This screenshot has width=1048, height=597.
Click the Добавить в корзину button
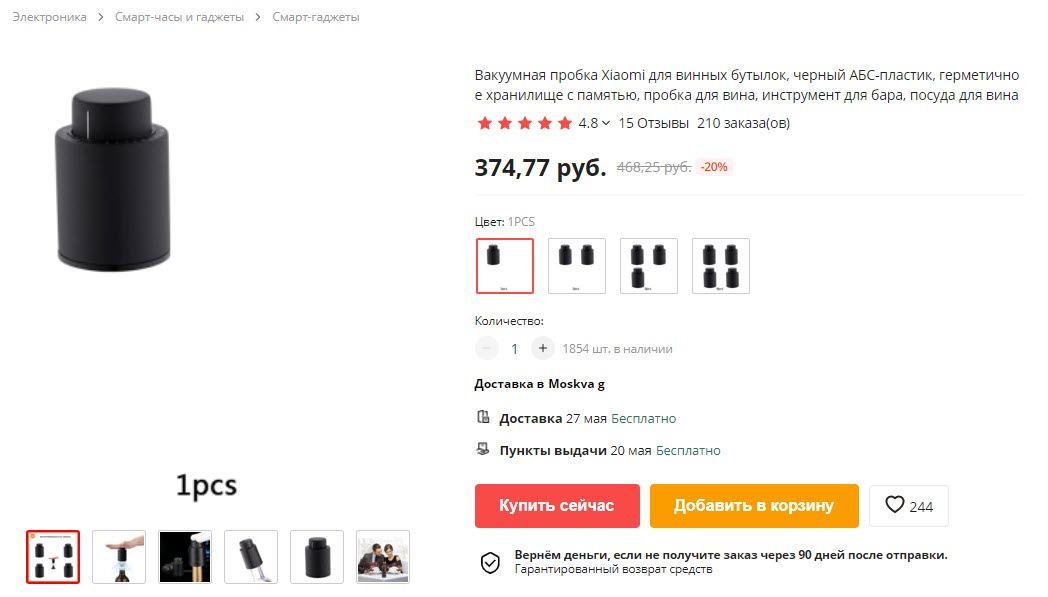click(x=754, y=506)
